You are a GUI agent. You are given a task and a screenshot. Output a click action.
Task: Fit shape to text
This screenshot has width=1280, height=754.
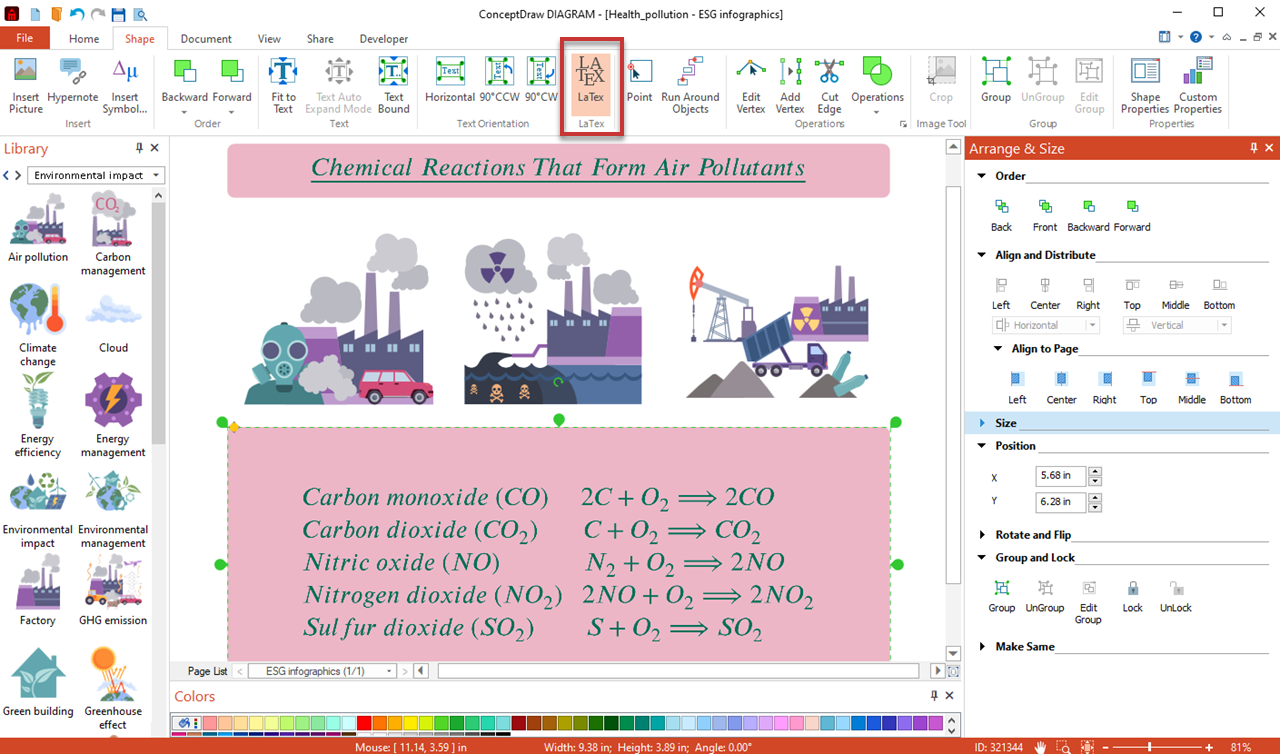point(283,86)
